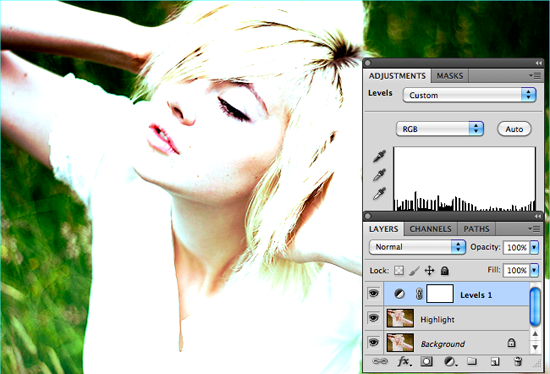Click the Background layer lock icon
550x374 pixels.
tap(511, 342)
